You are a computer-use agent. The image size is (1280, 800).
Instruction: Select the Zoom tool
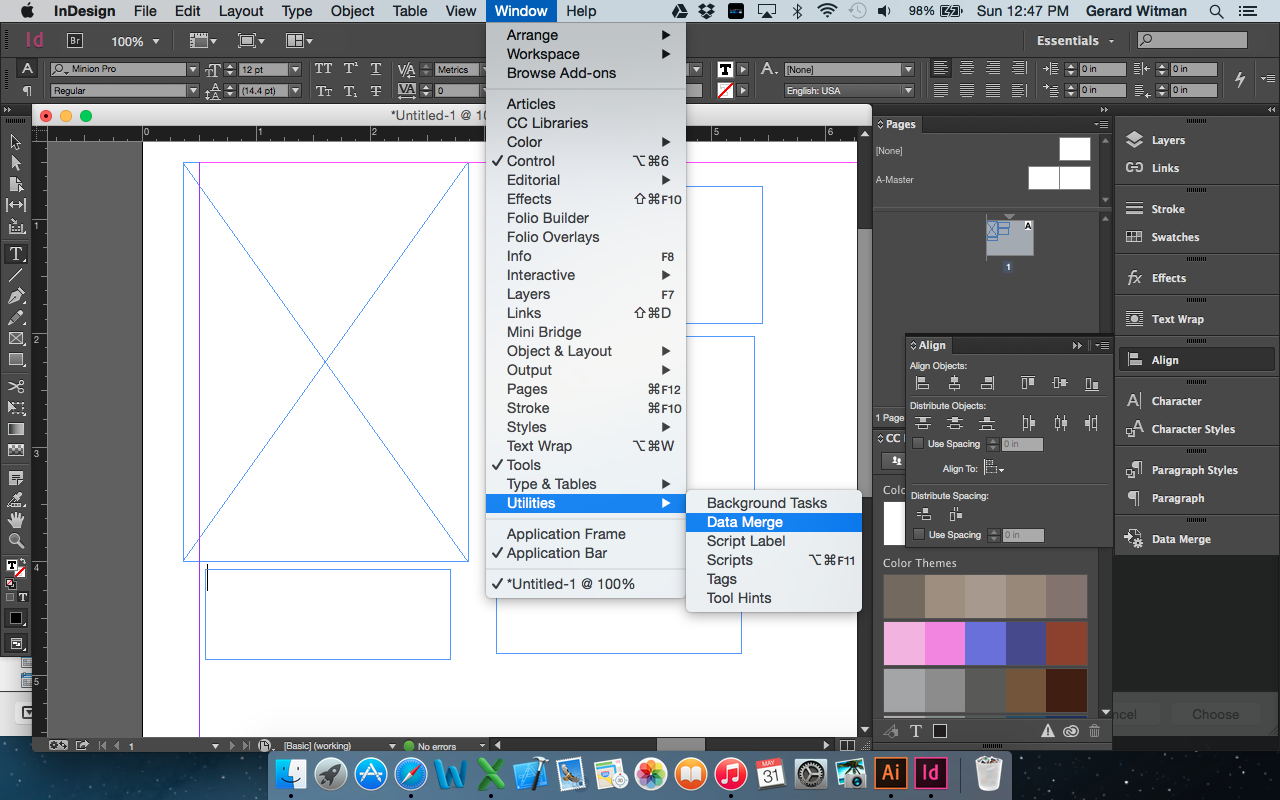16,541
